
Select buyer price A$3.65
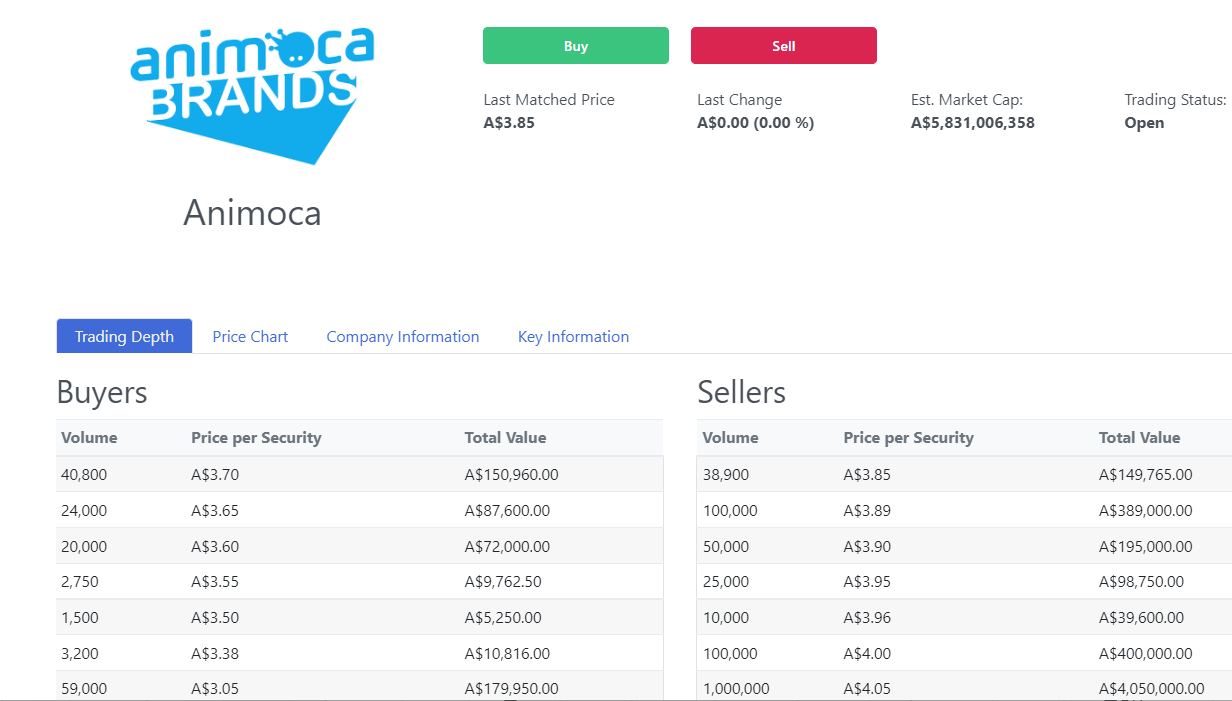click(215, 511)
